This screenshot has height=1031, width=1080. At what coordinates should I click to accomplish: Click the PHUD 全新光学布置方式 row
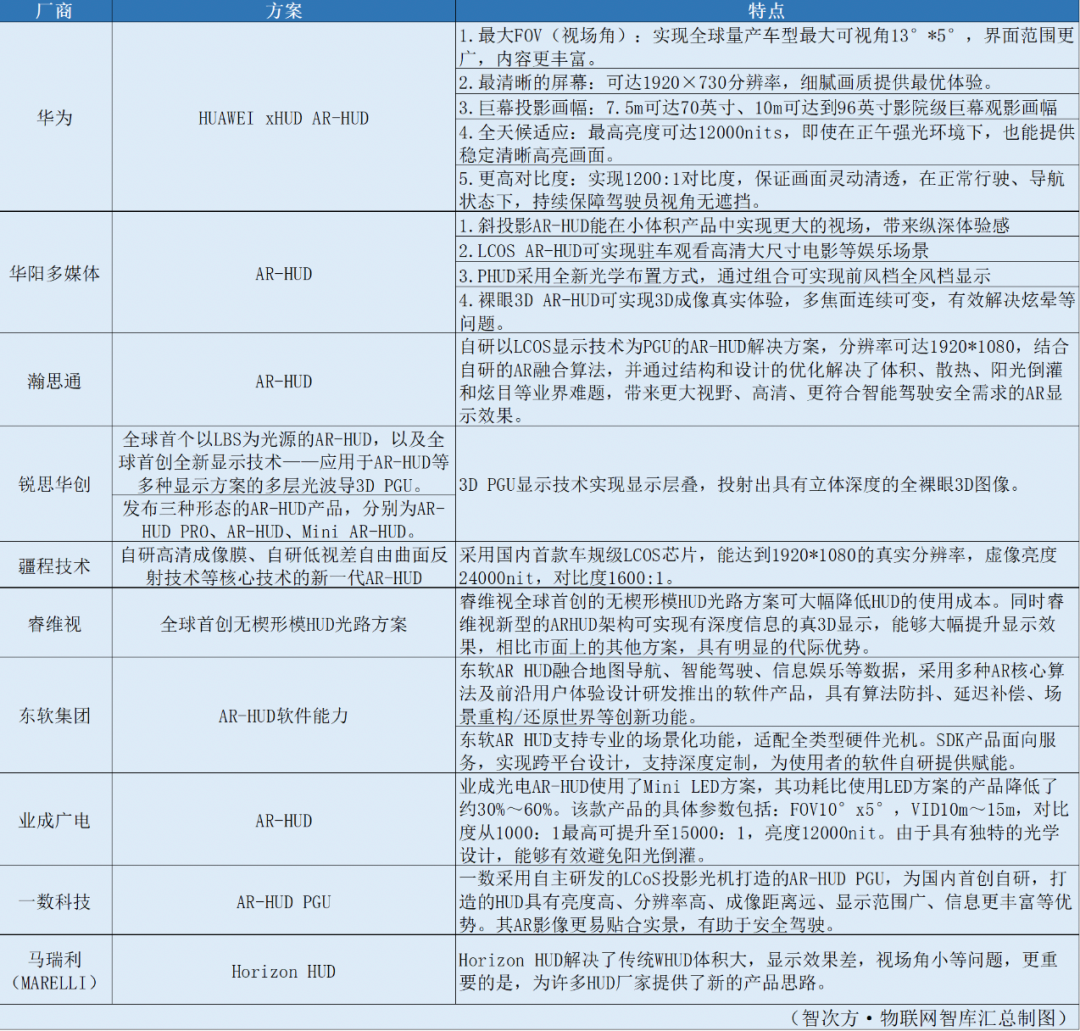pos(767,275)
